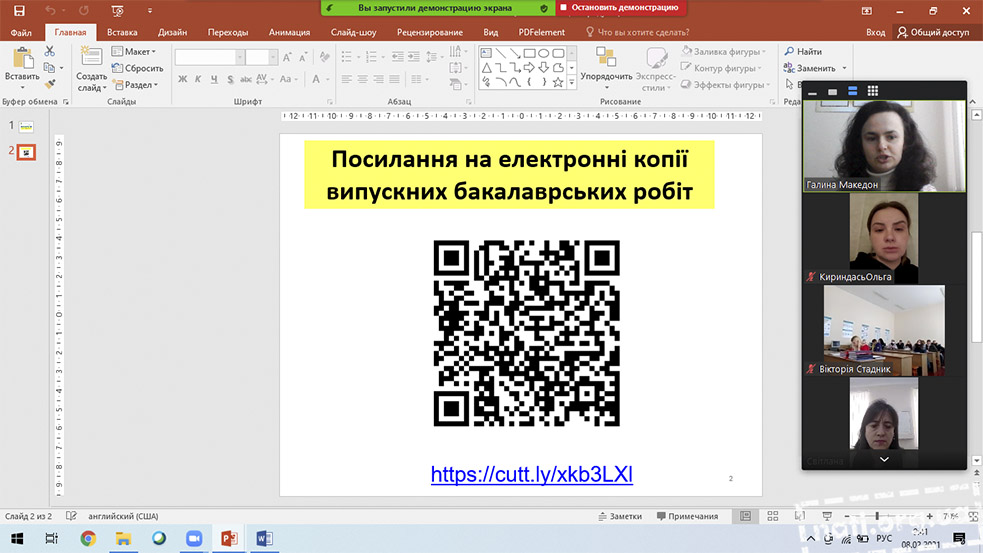Click the Replace (Заменить) button
Screen dimensions: 983x553
(810, 68)
